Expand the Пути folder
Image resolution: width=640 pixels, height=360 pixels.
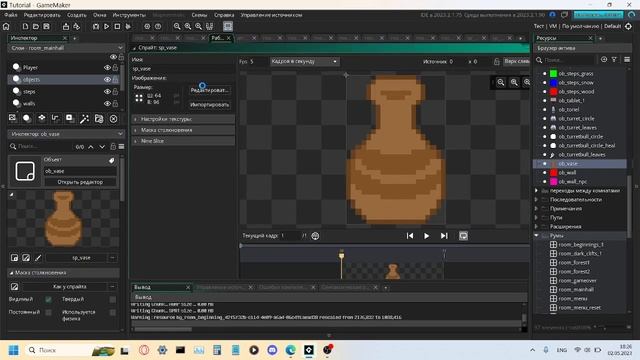537,218
